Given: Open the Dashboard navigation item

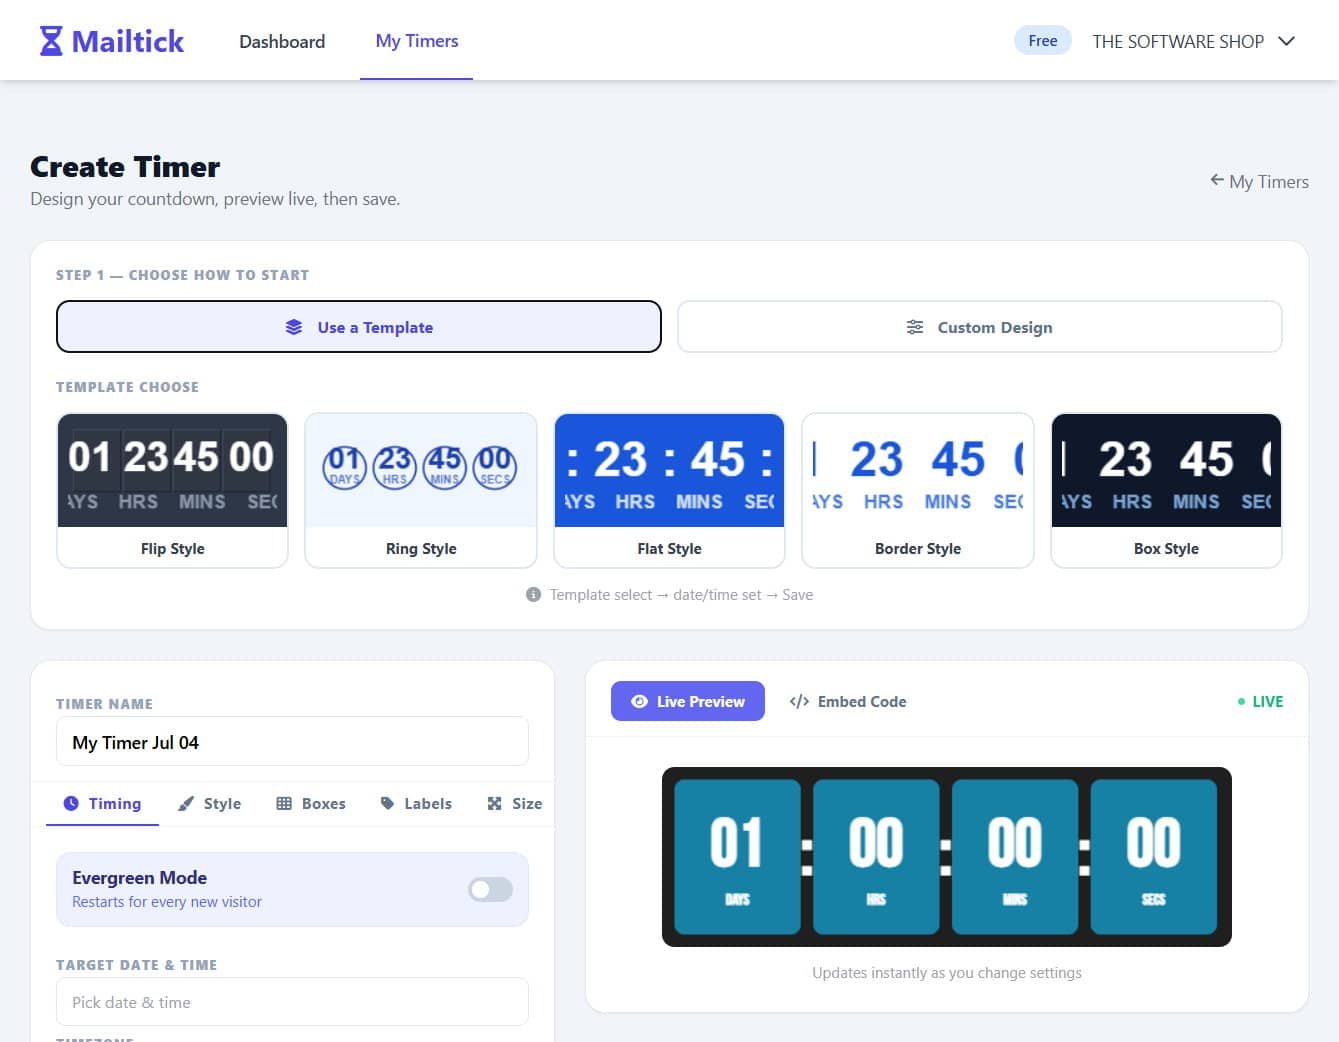Looking at the screenshot, I should 282,41.
